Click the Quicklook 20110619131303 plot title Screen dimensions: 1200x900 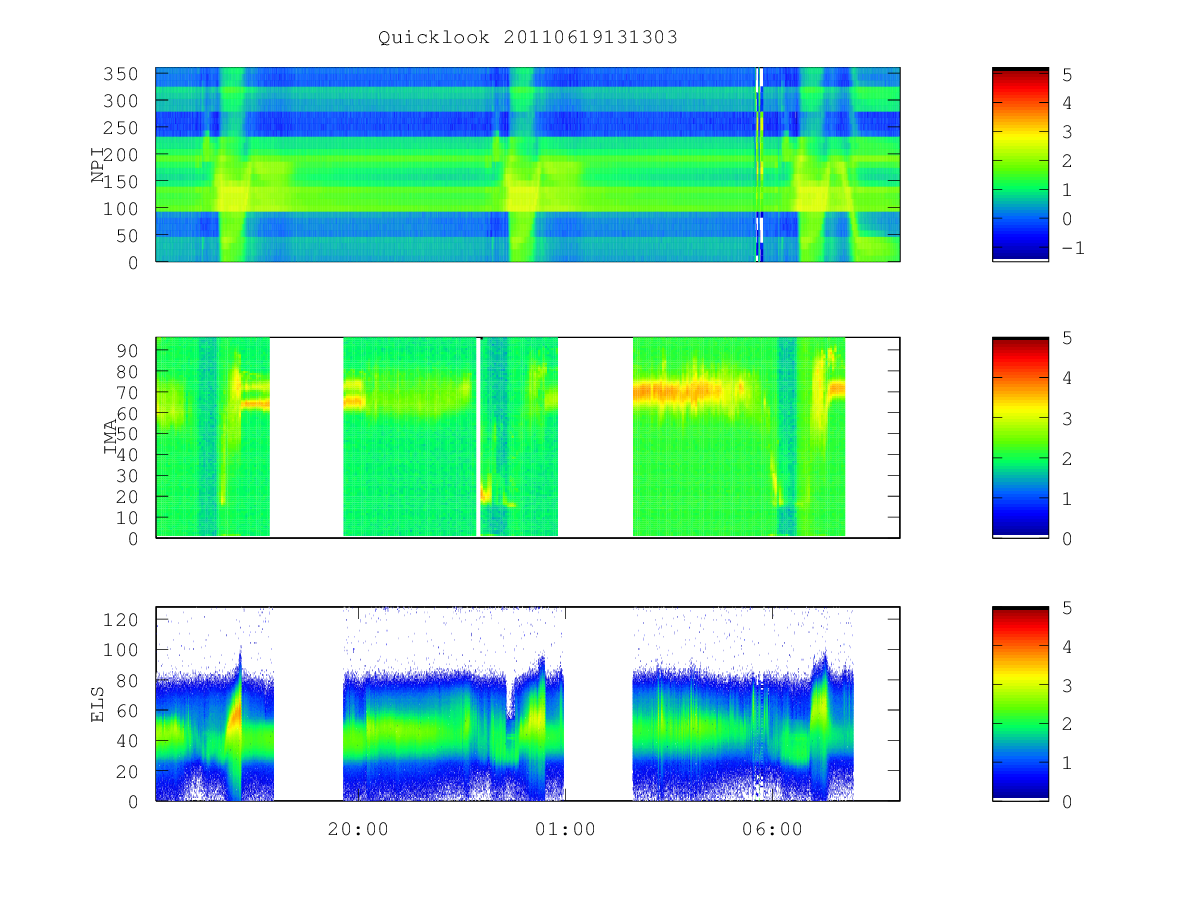tap(528, 38)
